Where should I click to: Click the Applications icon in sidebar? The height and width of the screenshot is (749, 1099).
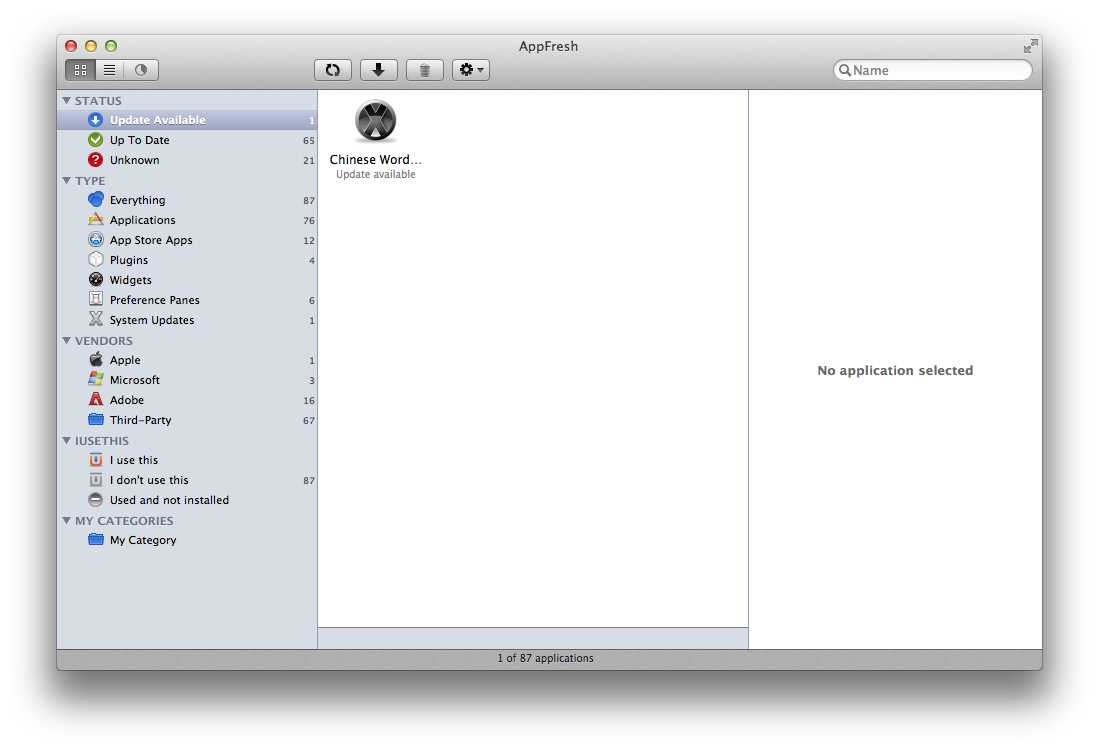[x=96, y=219]
